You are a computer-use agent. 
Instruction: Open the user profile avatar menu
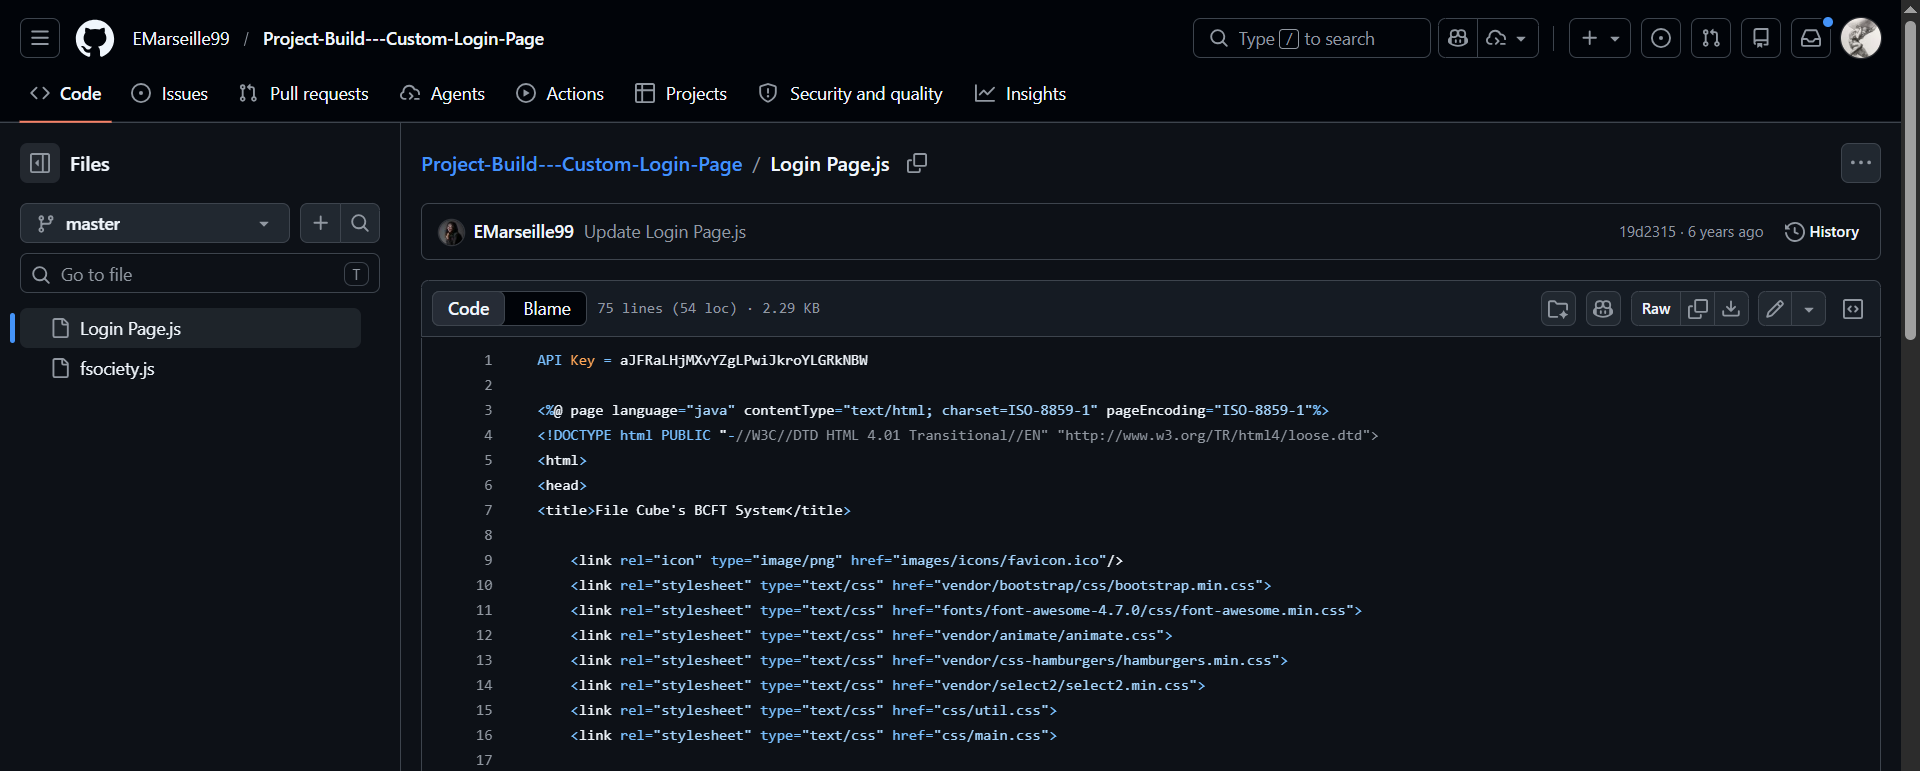tap(1861, 38)
